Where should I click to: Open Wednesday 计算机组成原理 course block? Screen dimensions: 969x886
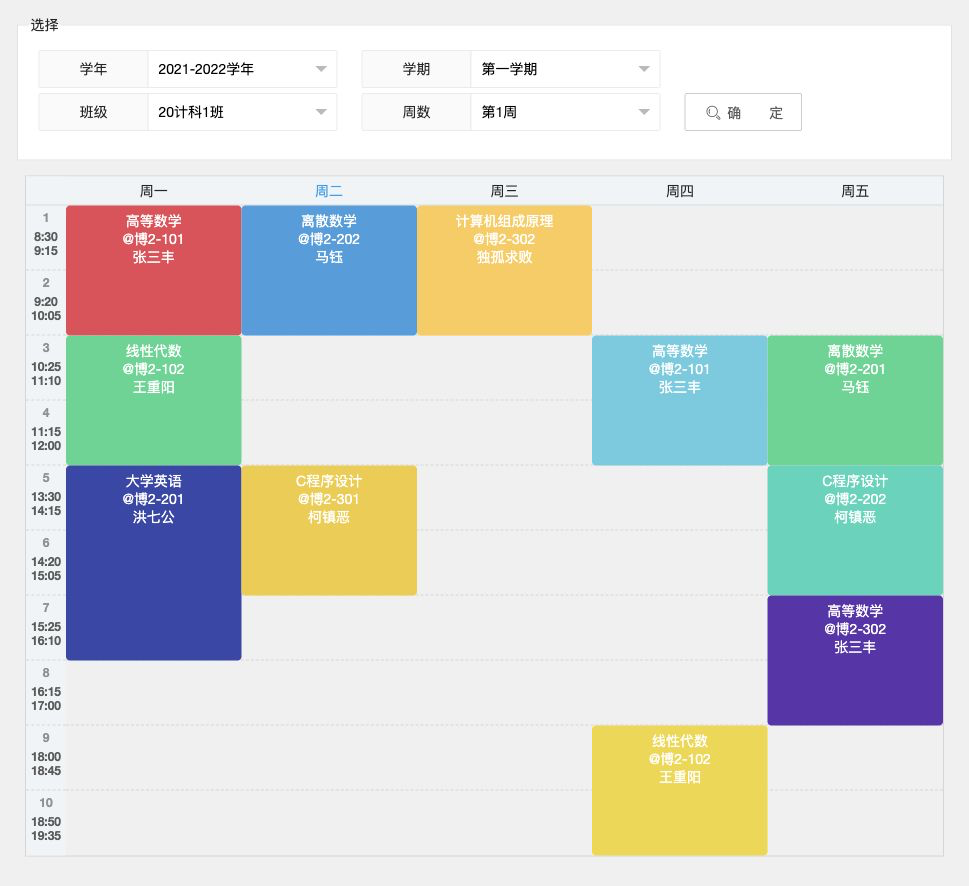504,270
